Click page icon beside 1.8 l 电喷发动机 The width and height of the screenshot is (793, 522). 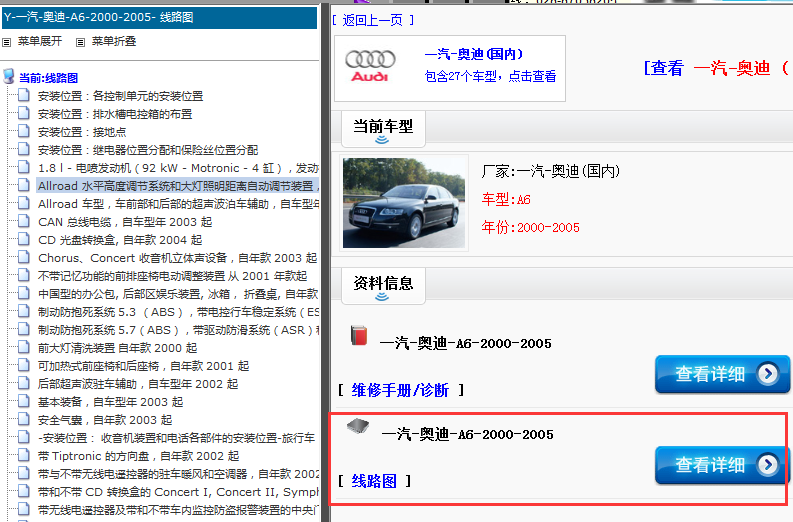pyautogui.click(x=24, y=167)
